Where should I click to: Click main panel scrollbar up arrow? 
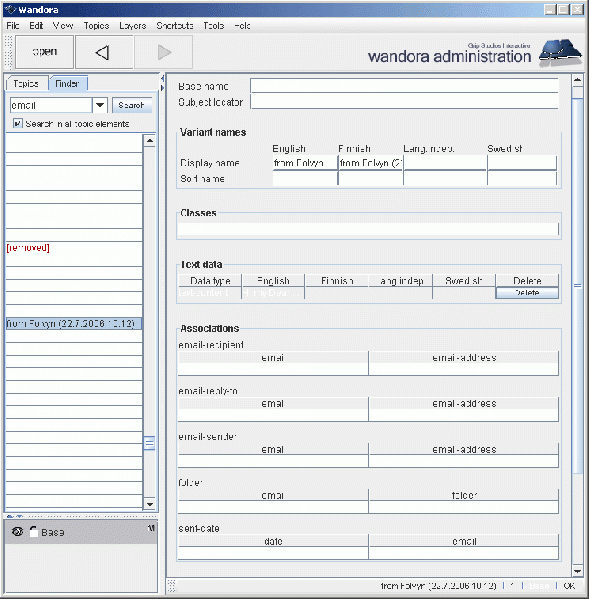coord(578,80)
